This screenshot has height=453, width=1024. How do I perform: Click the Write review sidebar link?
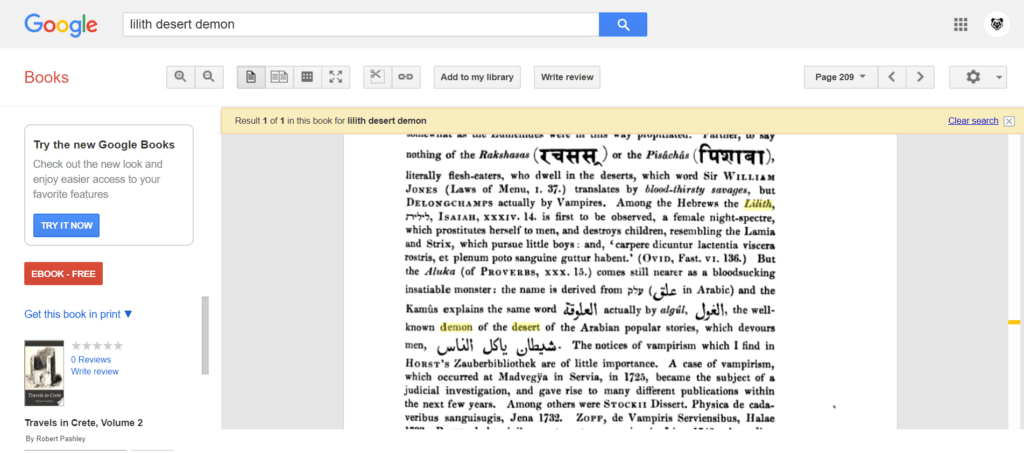[x=95, y=371]
